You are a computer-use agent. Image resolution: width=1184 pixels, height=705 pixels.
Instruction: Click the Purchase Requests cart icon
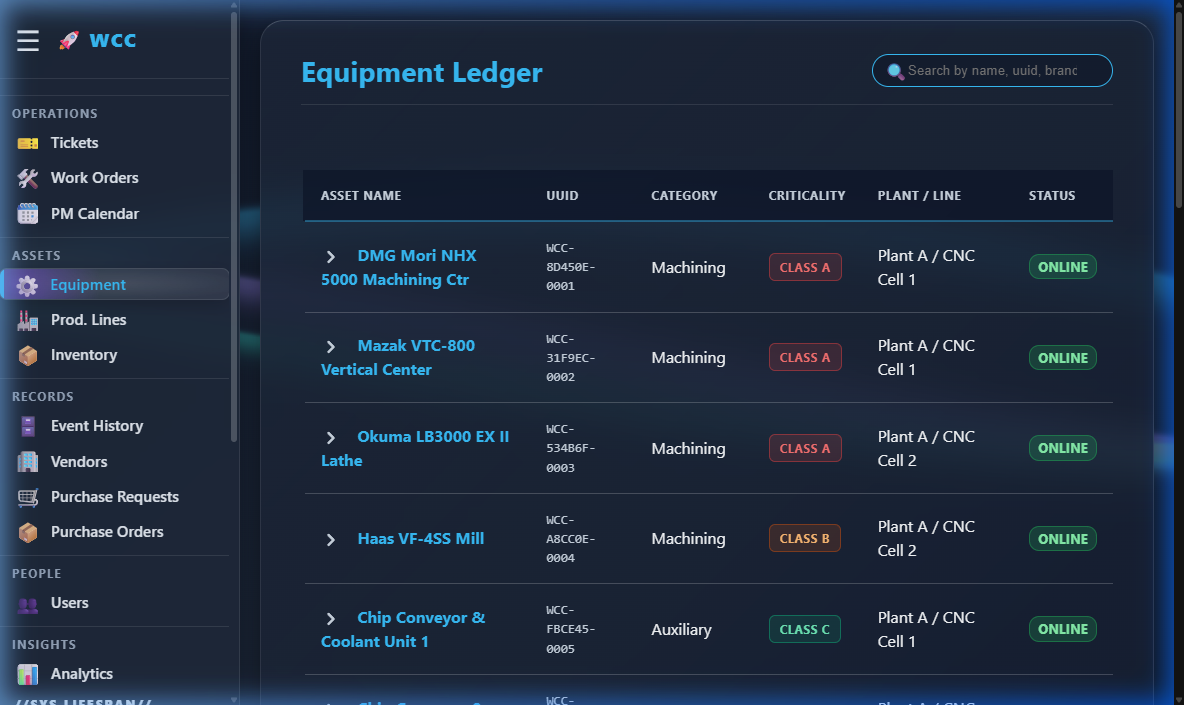point(28,497)
